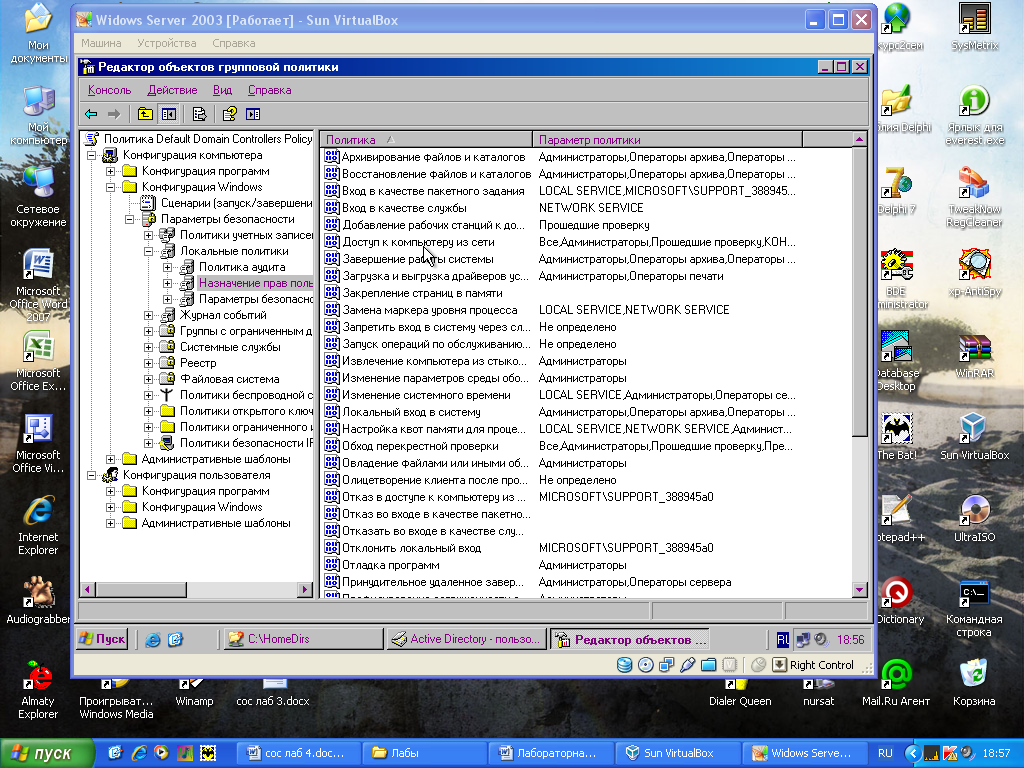Open Sun VirtualBox desktop icon
The width and height of the screenshot is (1024, 768).
[x=974, y=437]
